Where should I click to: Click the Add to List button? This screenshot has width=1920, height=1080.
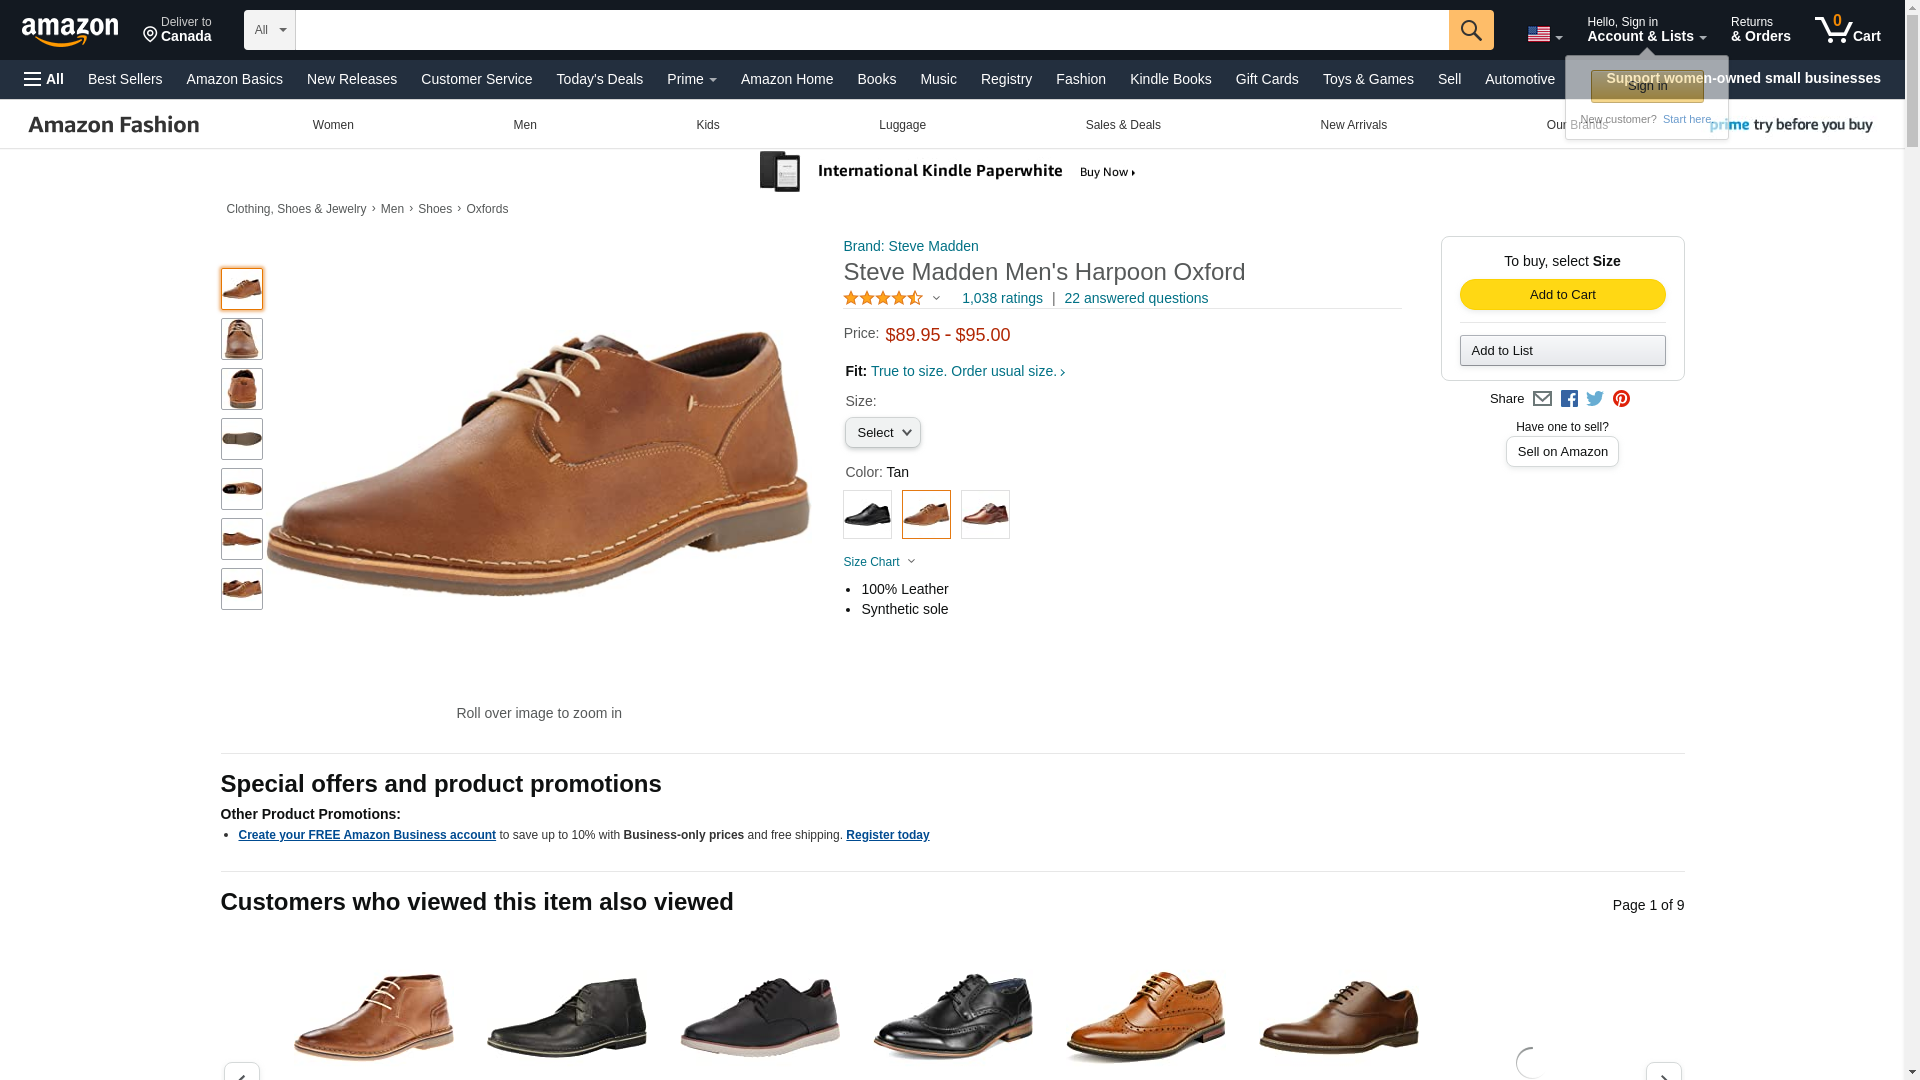[x=1562, y=350]
